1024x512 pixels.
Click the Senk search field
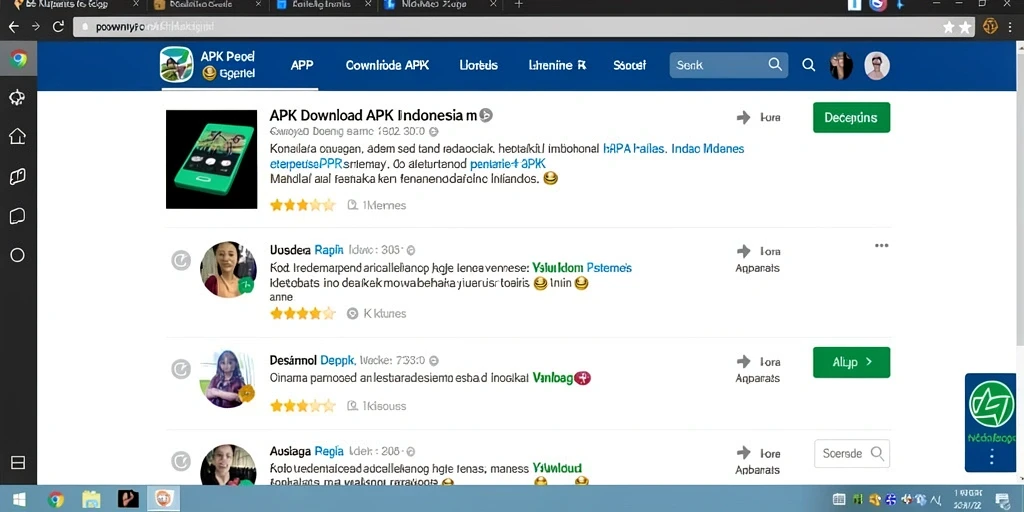tap(729, 65)
